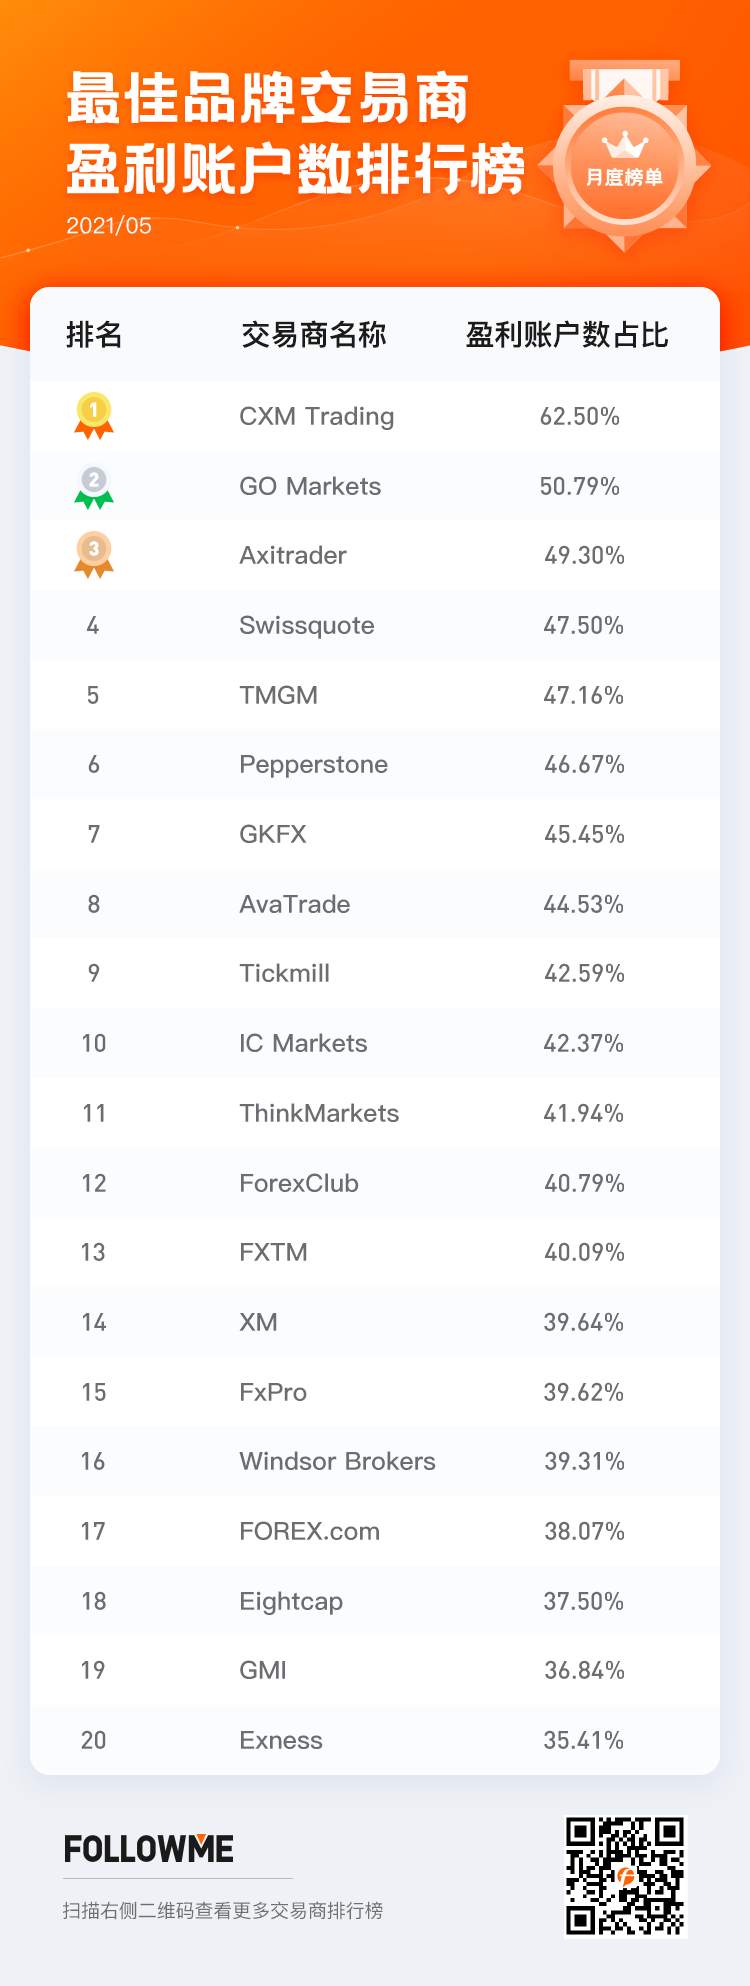
Task: Click the bronze third-place medal icon
Action: (x=94, y=555)
